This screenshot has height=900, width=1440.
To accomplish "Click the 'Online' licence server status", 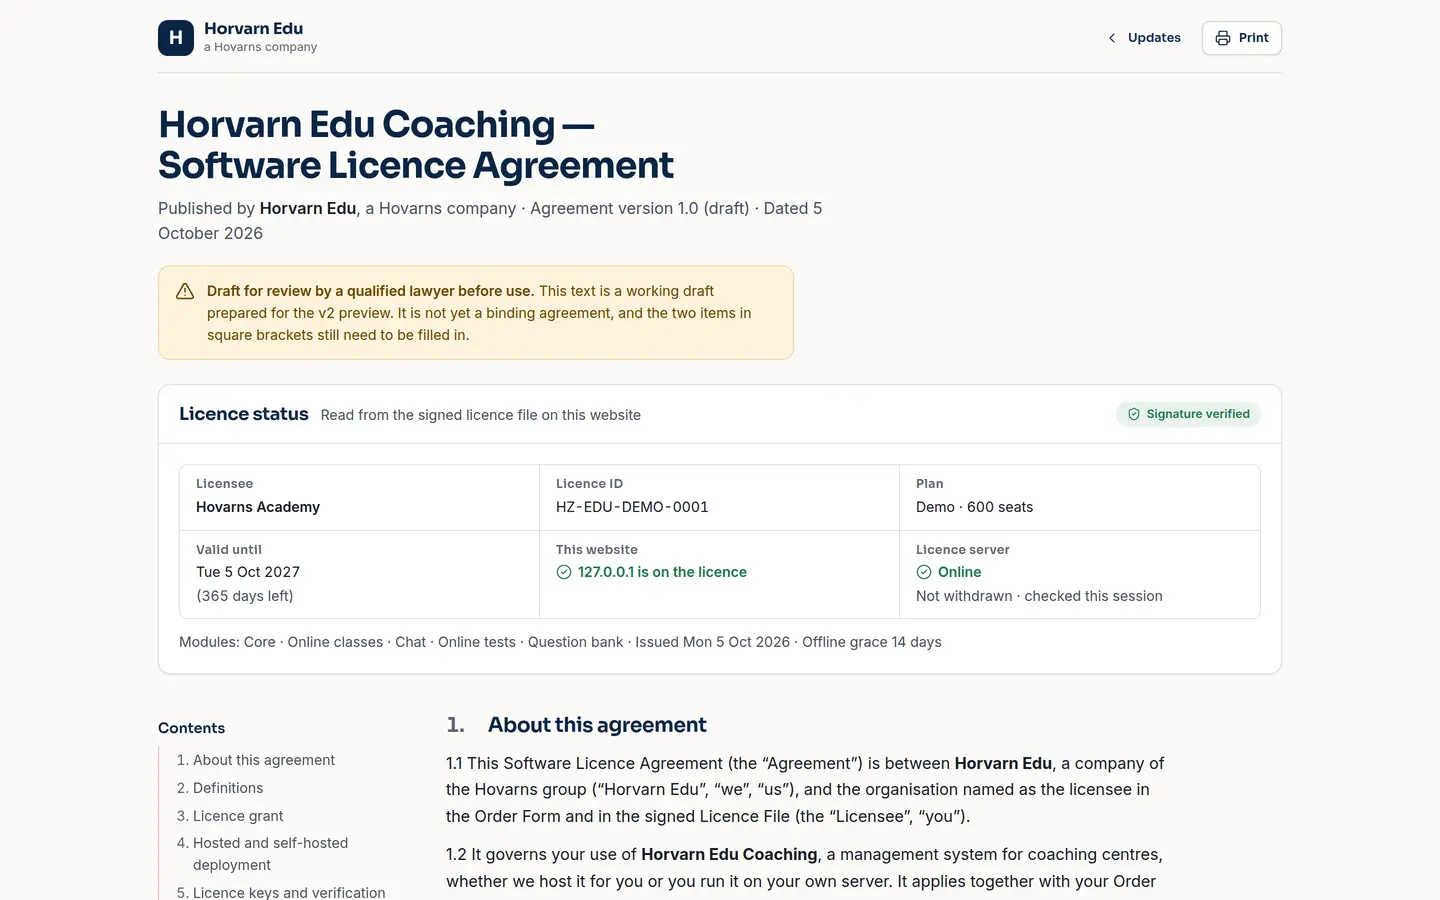I will pos(959,572).
